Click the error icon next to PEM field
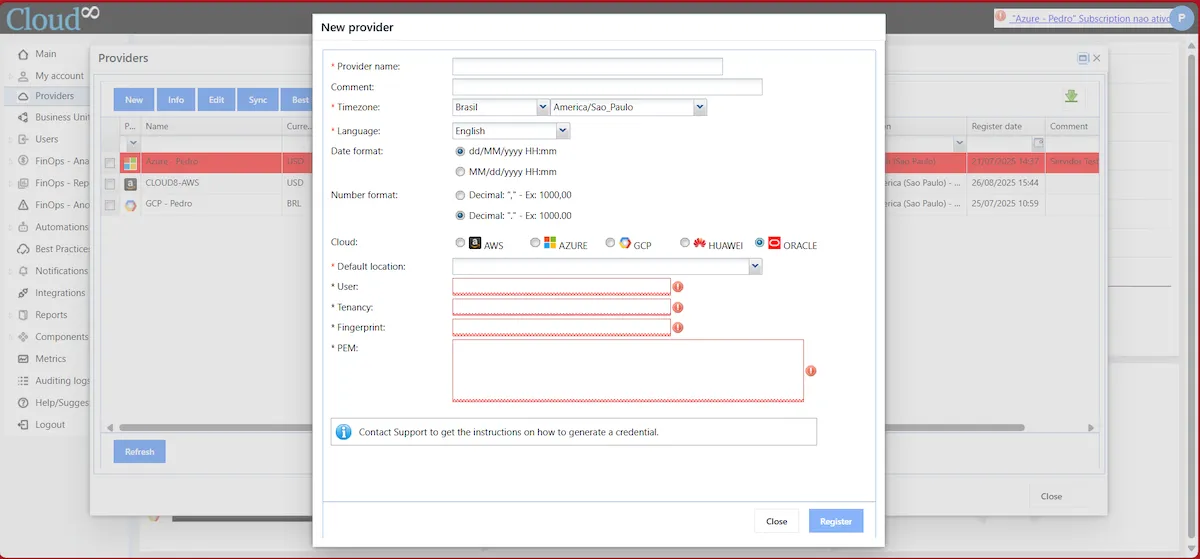The height and width of the screenshot is (559, 1200). coord(811,370)
